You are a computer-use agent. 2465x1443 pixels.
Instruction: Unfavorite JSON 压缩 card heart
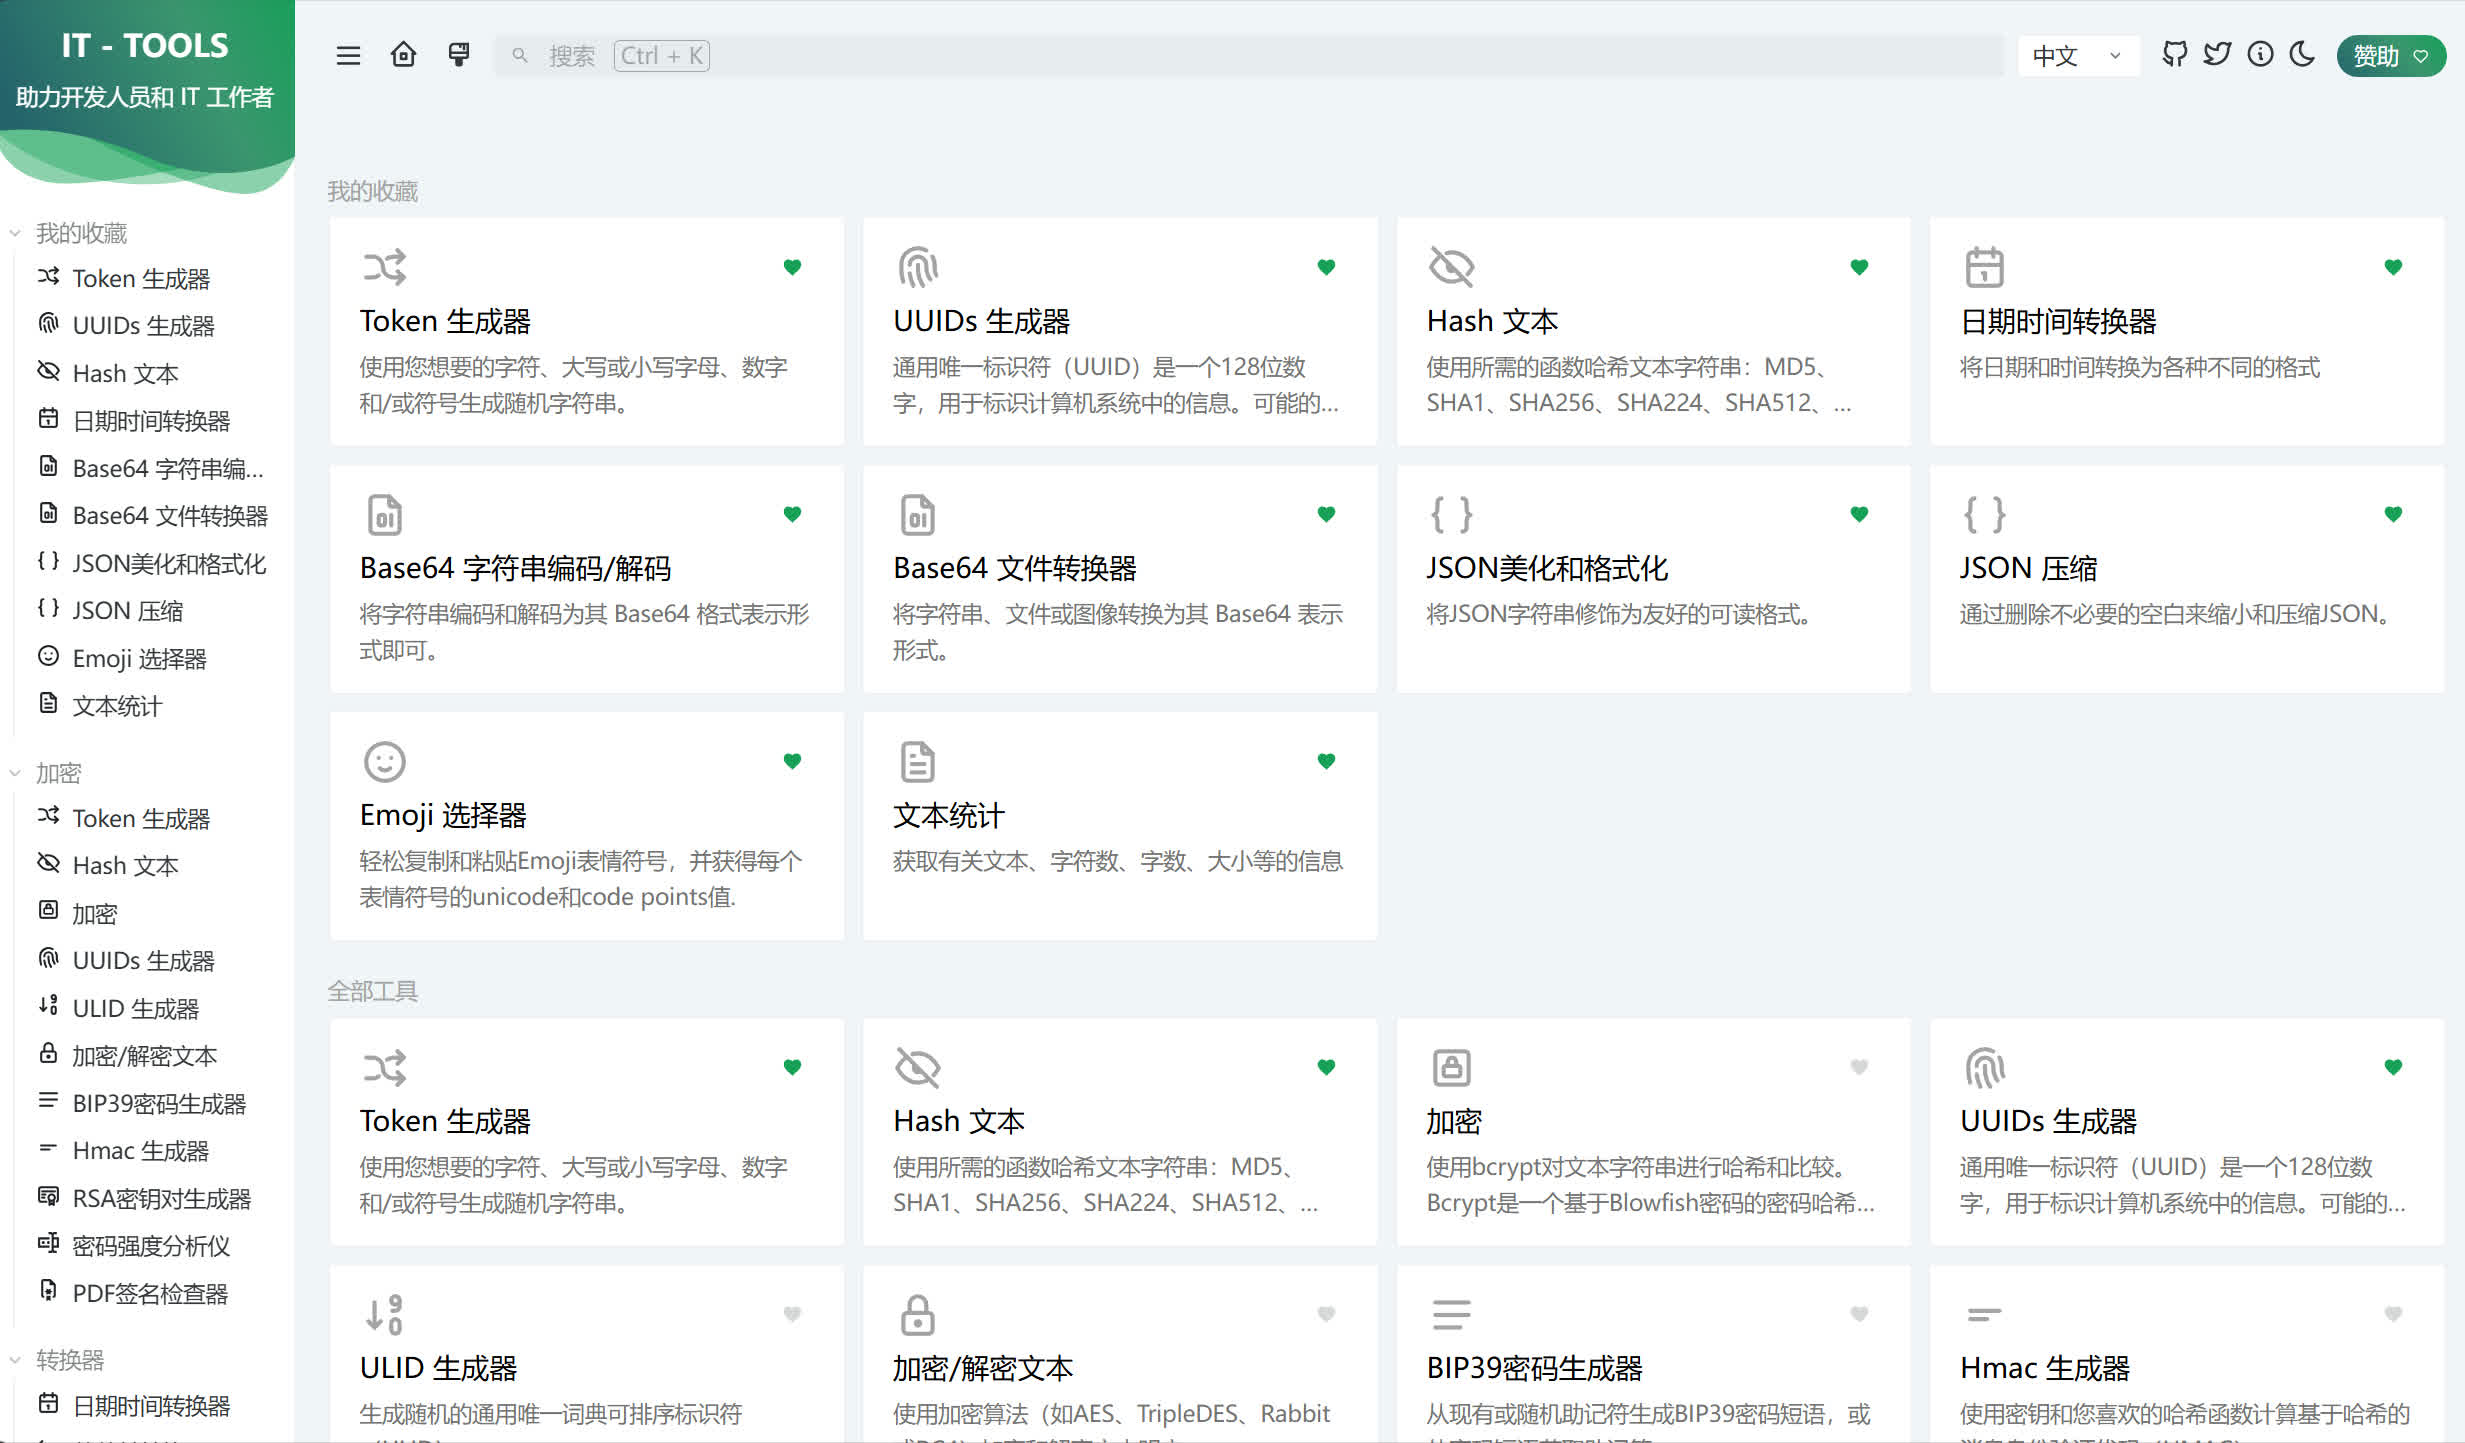pos(2393,514)
